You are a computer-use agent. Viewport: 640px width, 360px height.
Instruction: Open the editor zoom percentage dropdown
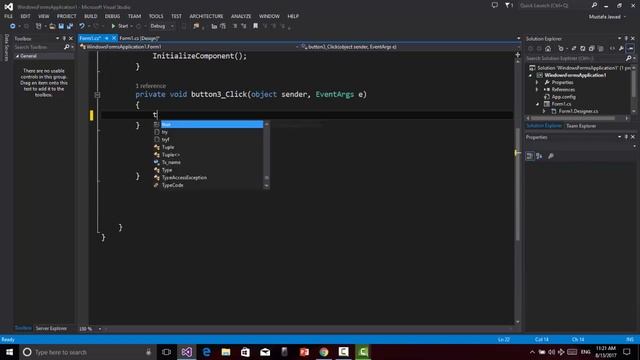coord(100,329)
